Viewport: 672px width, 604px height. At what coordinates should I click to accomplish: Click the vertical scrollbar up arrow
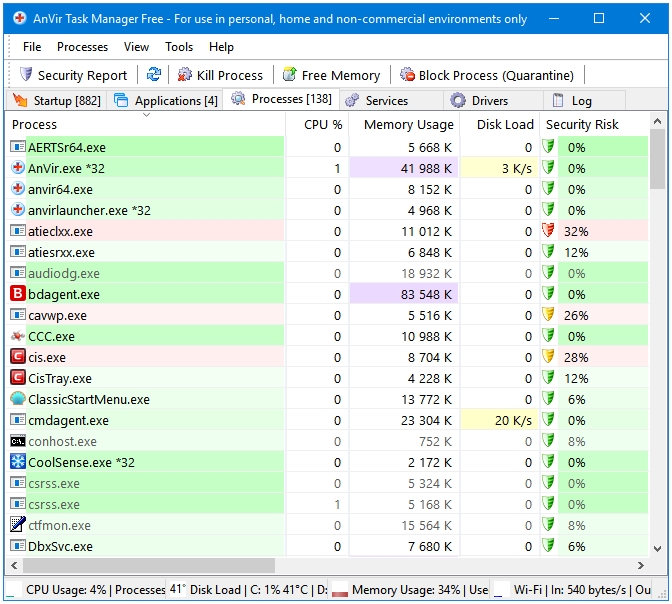click(x=657, y=122)
